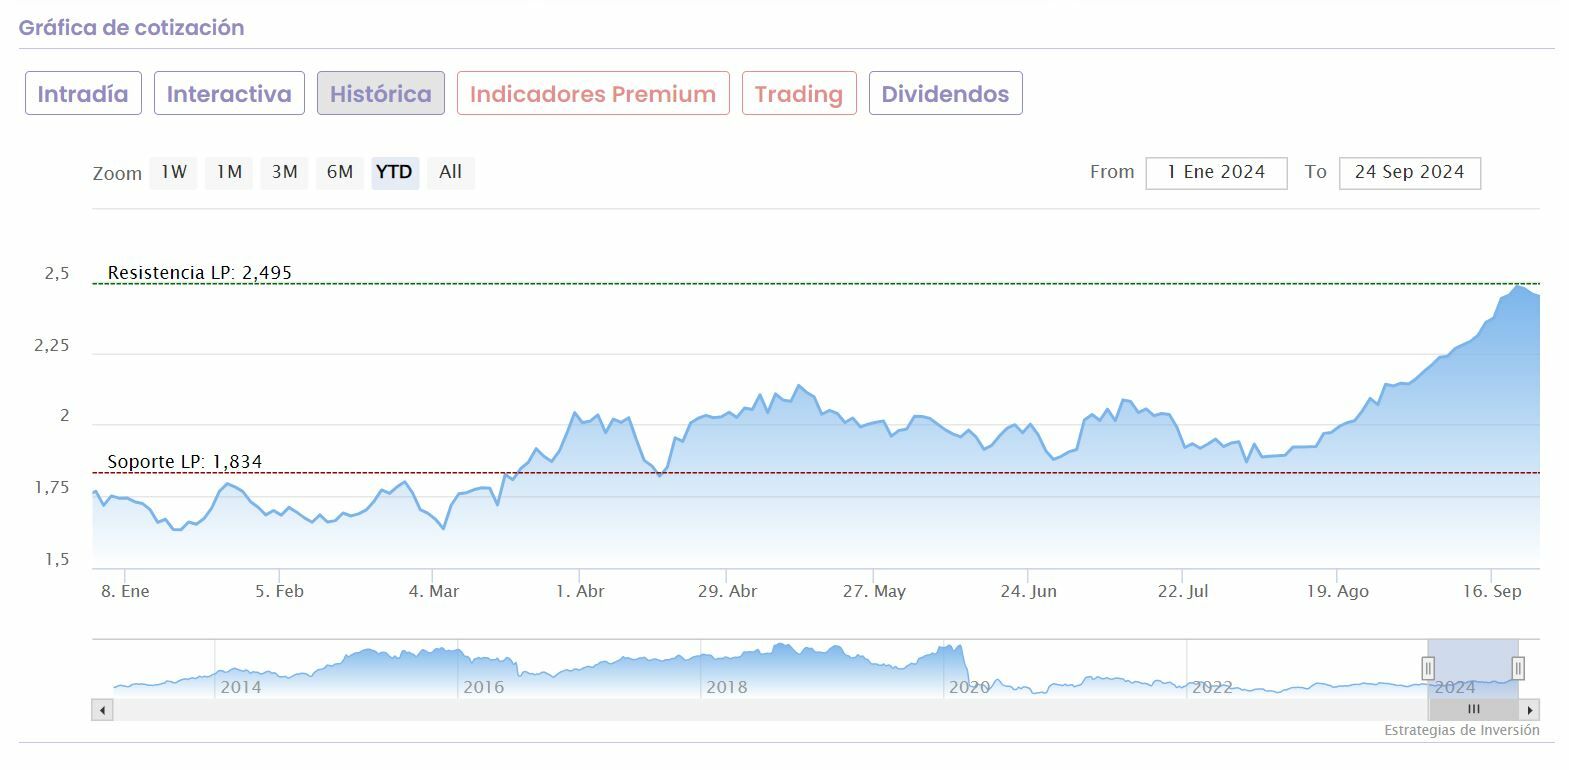
Task: Set zoom range to 1W
Action: tap(174, 172)
